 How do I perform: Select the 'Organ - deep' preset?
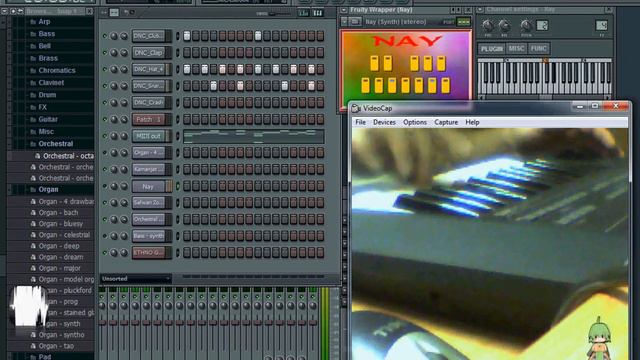(x=59, y=246)
